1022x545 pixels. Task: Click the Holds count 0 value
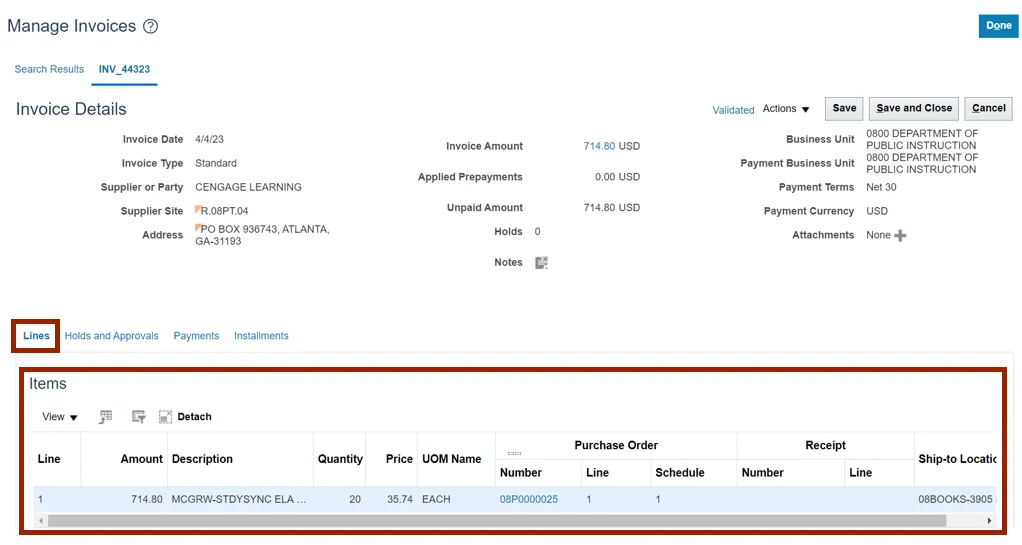(537, 231)
